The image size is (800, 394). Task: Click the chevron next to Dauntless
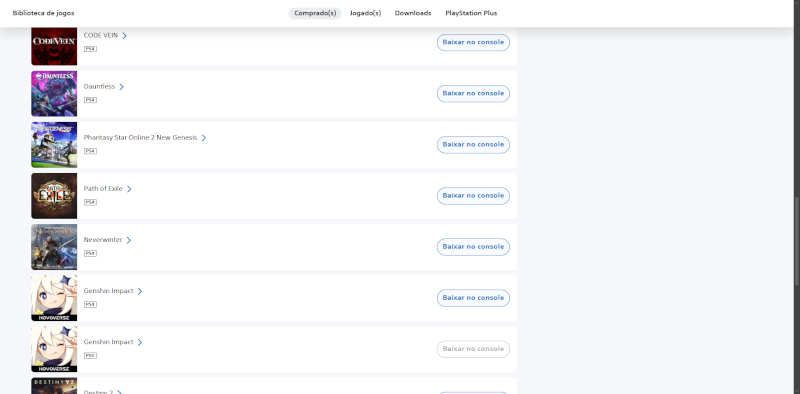(x=121, y=87)
